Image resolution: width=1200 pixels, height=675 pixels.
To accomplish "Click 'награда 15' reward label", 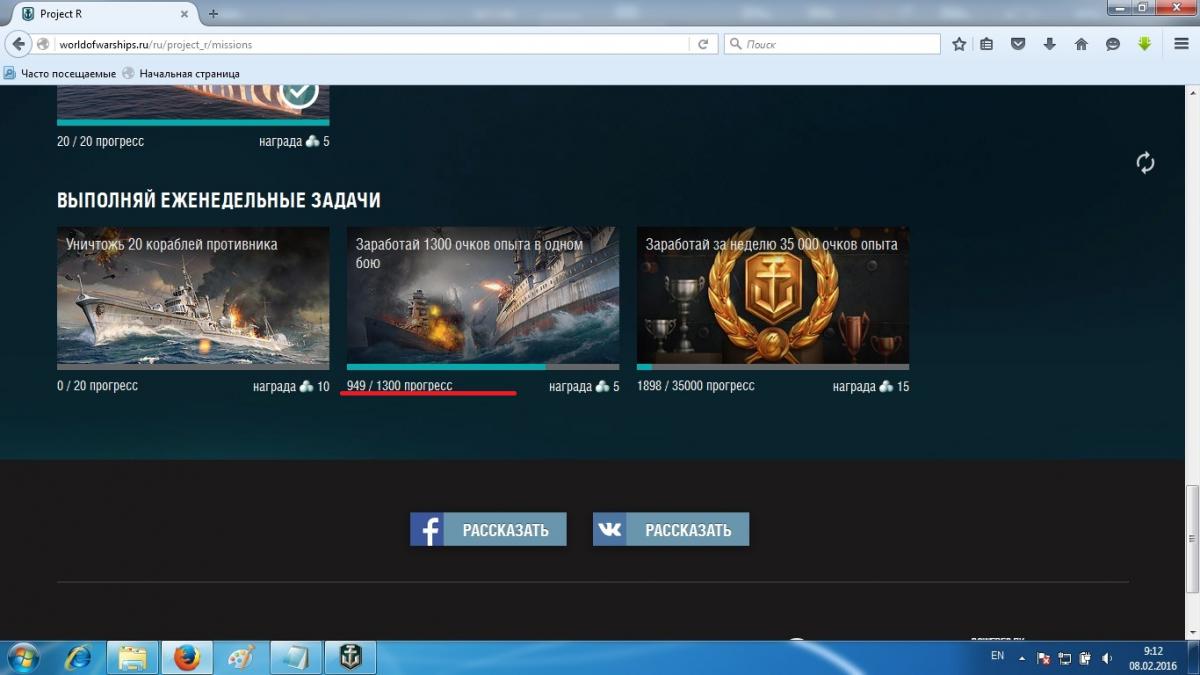I will click(x=871, y=387).
